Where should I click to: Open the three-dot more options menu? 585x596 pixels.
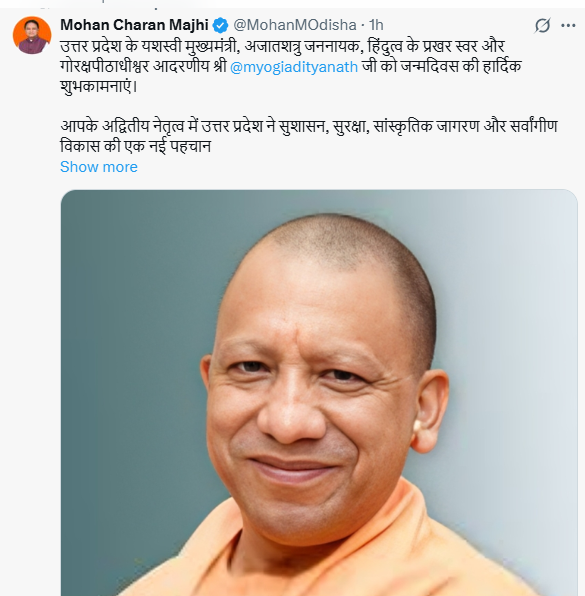[568, 25]
